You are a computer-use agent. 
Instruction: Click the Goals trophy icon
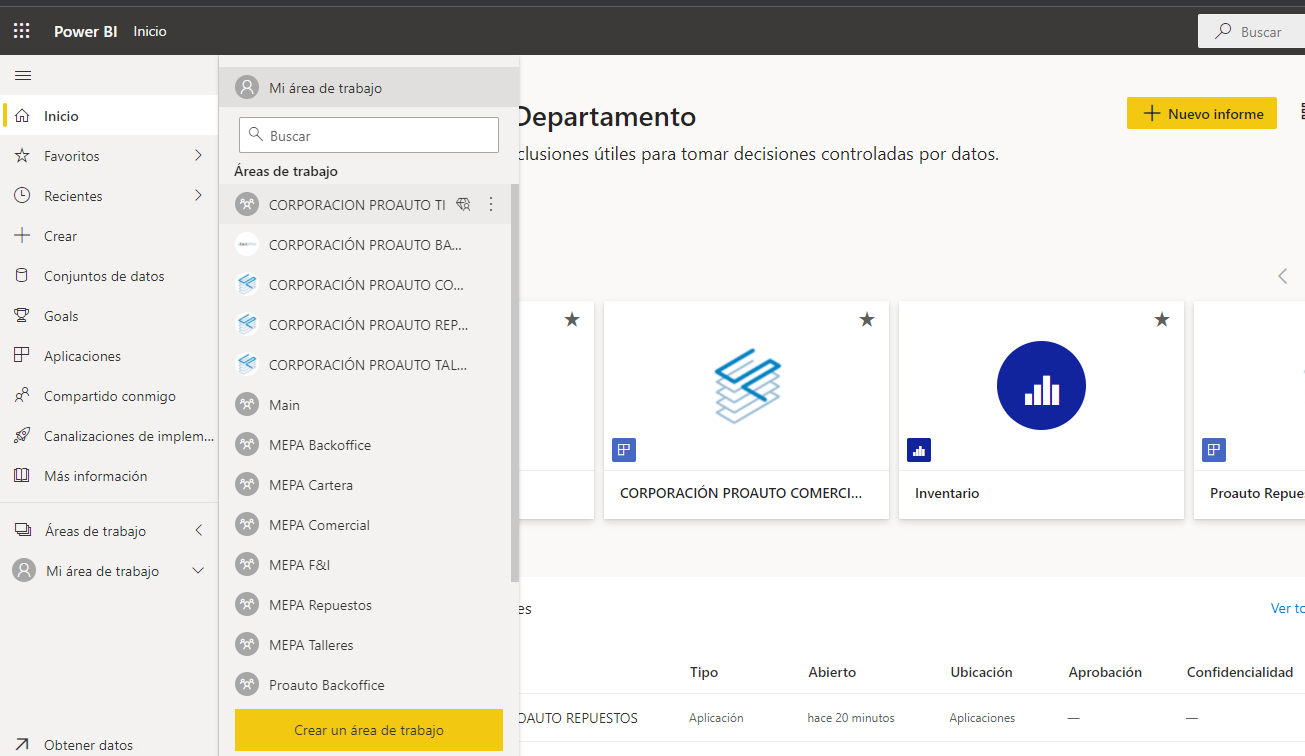coord(22,316)
